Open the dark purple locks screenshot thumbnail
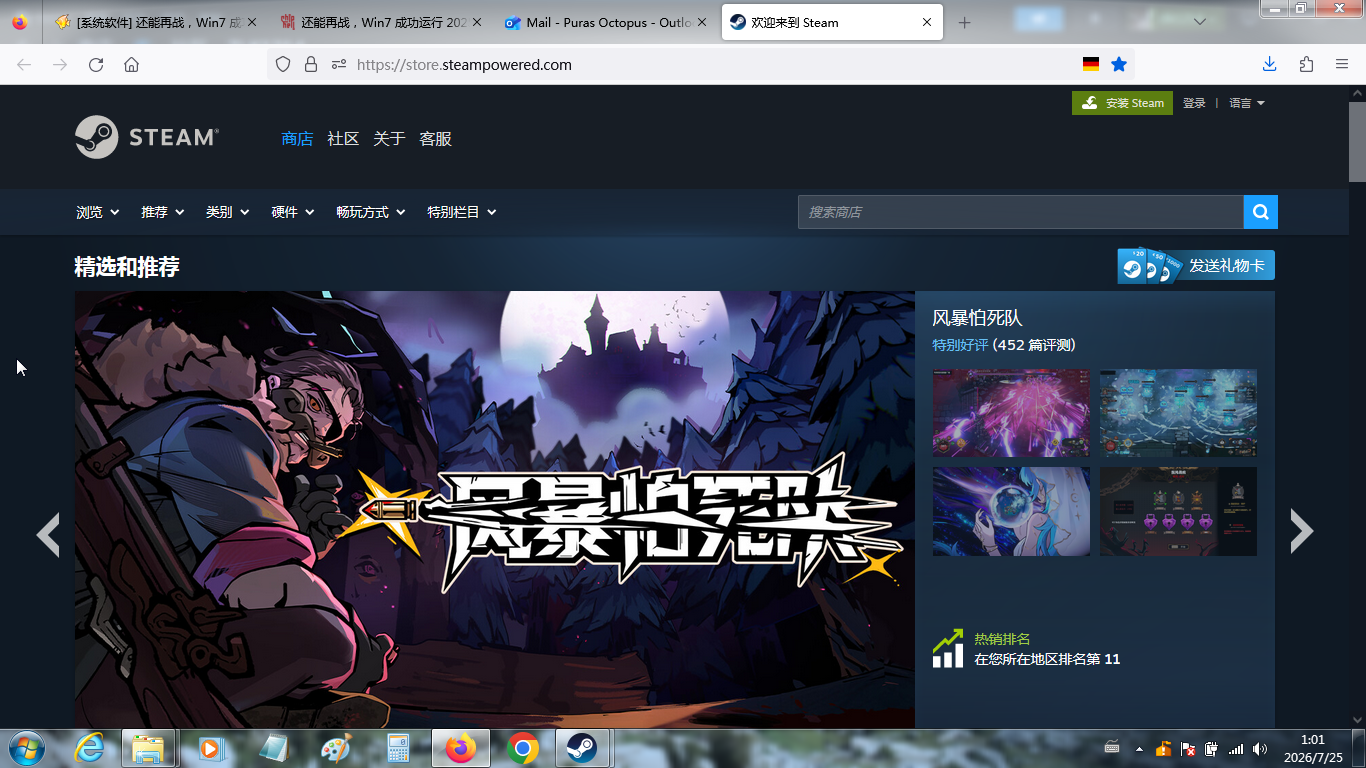The height and width of the screenshot is (768, 1366). coord(1178,511)
